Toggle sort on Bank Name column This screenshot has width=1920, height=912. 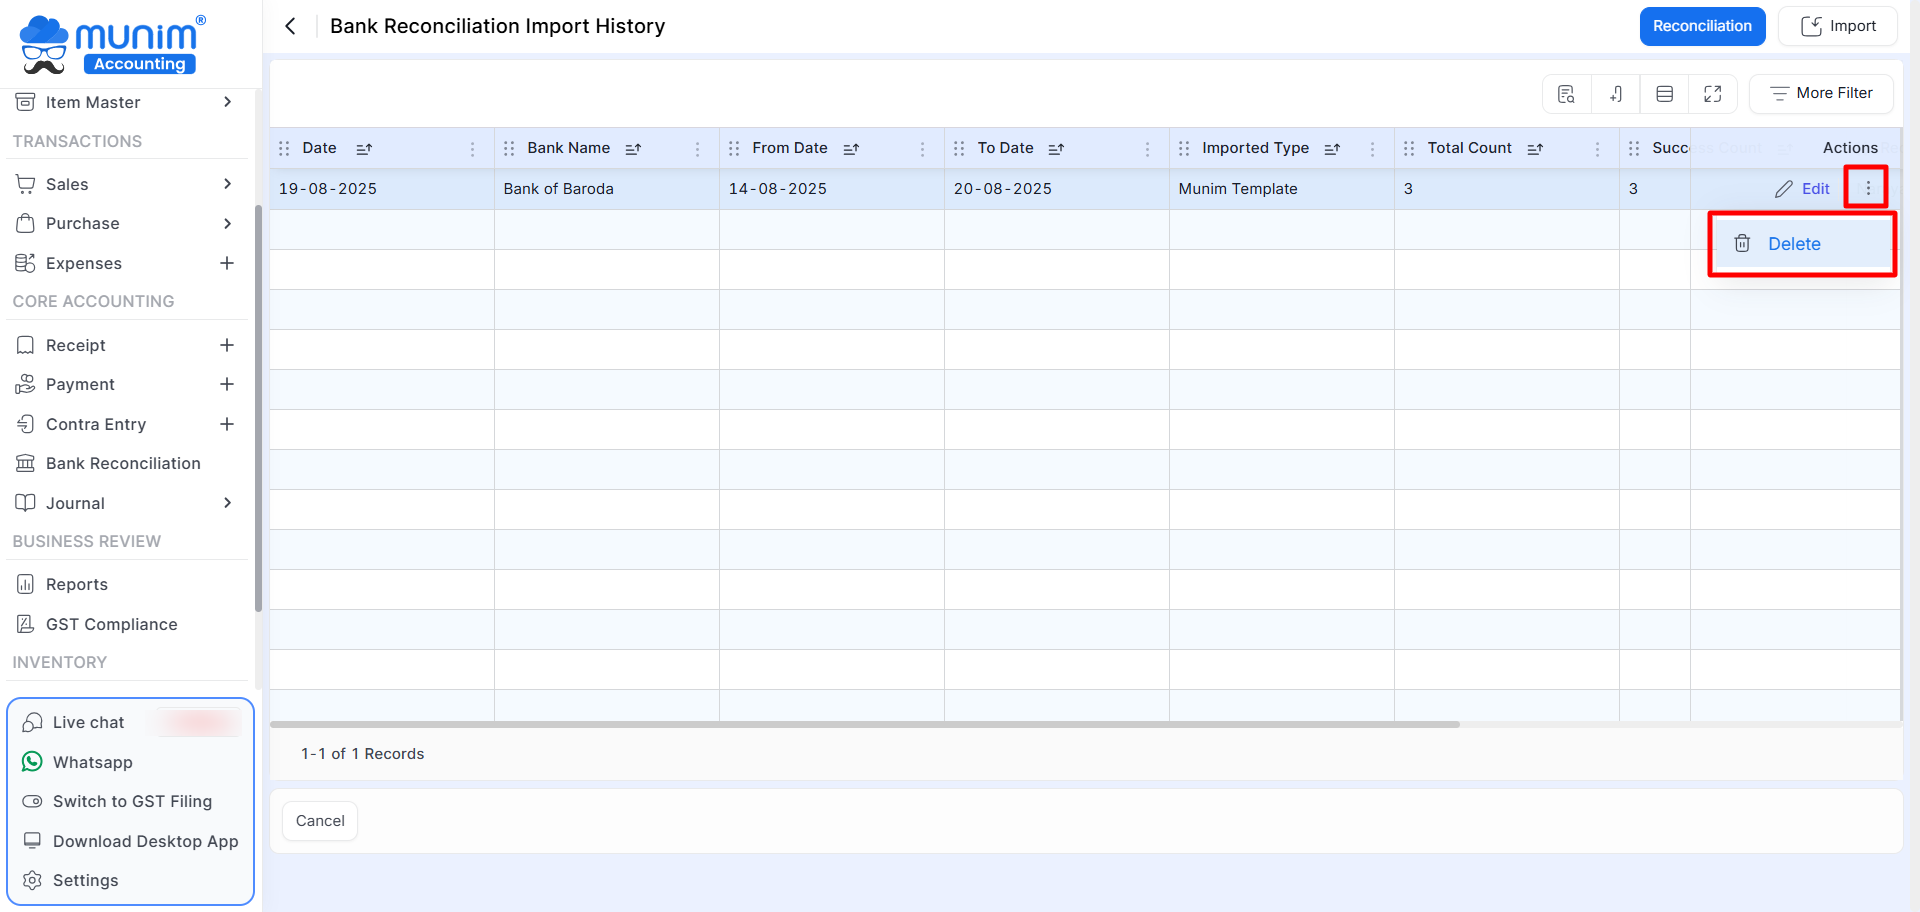(x=633, y=149)
